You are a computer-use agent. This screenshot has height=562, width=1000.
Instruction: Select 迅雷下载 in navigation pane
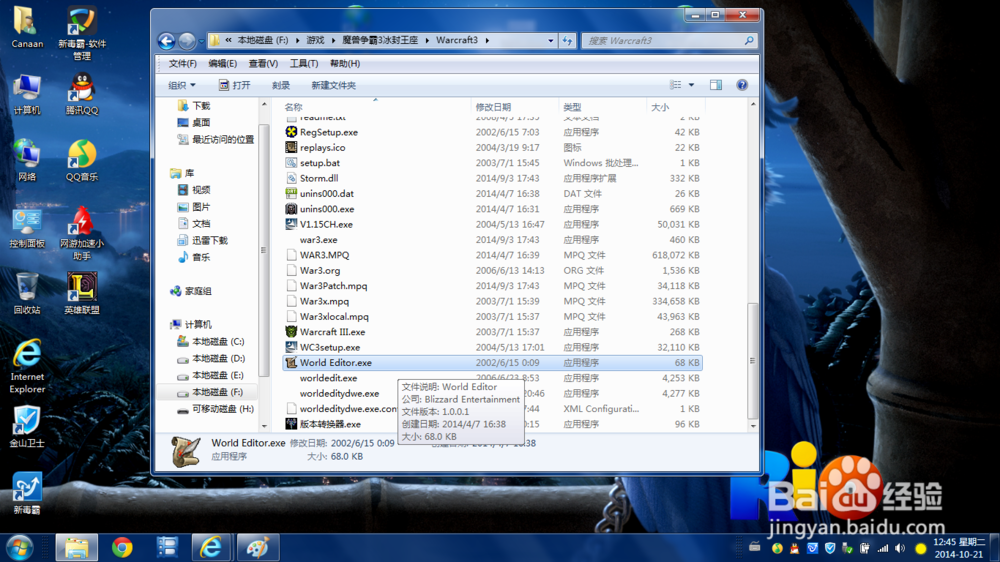pos(210,240)
